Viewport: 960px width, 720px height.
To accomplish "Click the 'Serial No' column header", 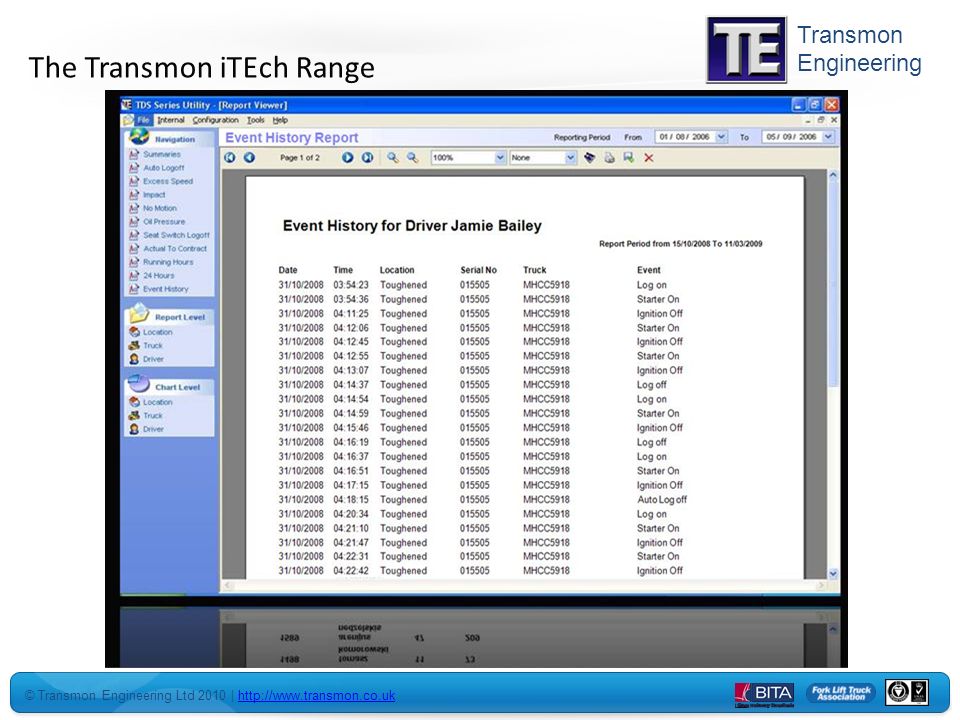I will [478, 270].
